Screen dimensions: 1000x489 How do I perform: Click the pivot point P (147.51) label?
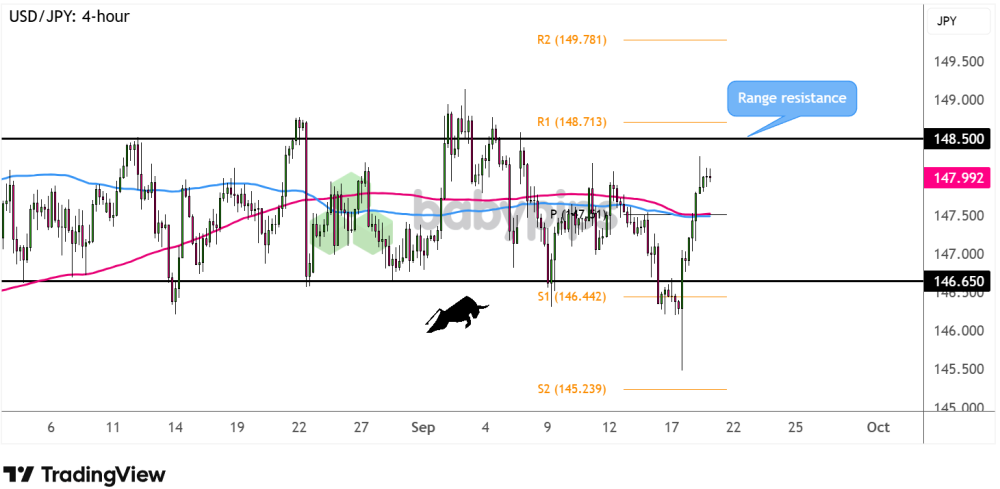click(578, 215)
